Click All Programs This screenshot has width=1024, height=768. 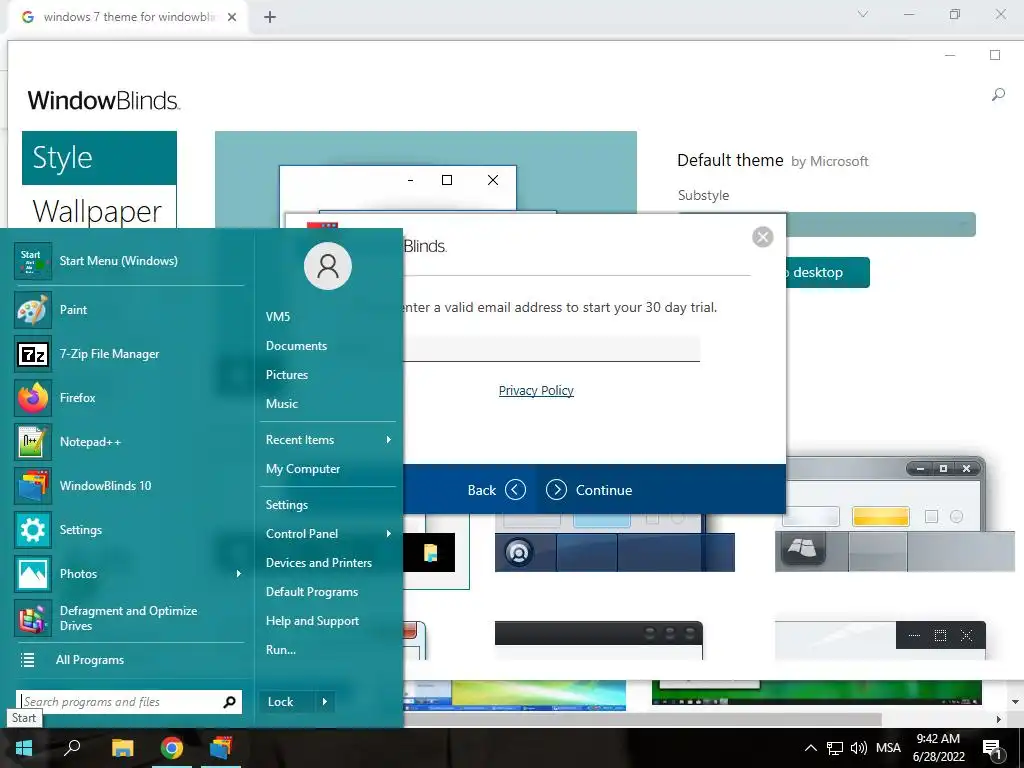click(x=90, y=660)
